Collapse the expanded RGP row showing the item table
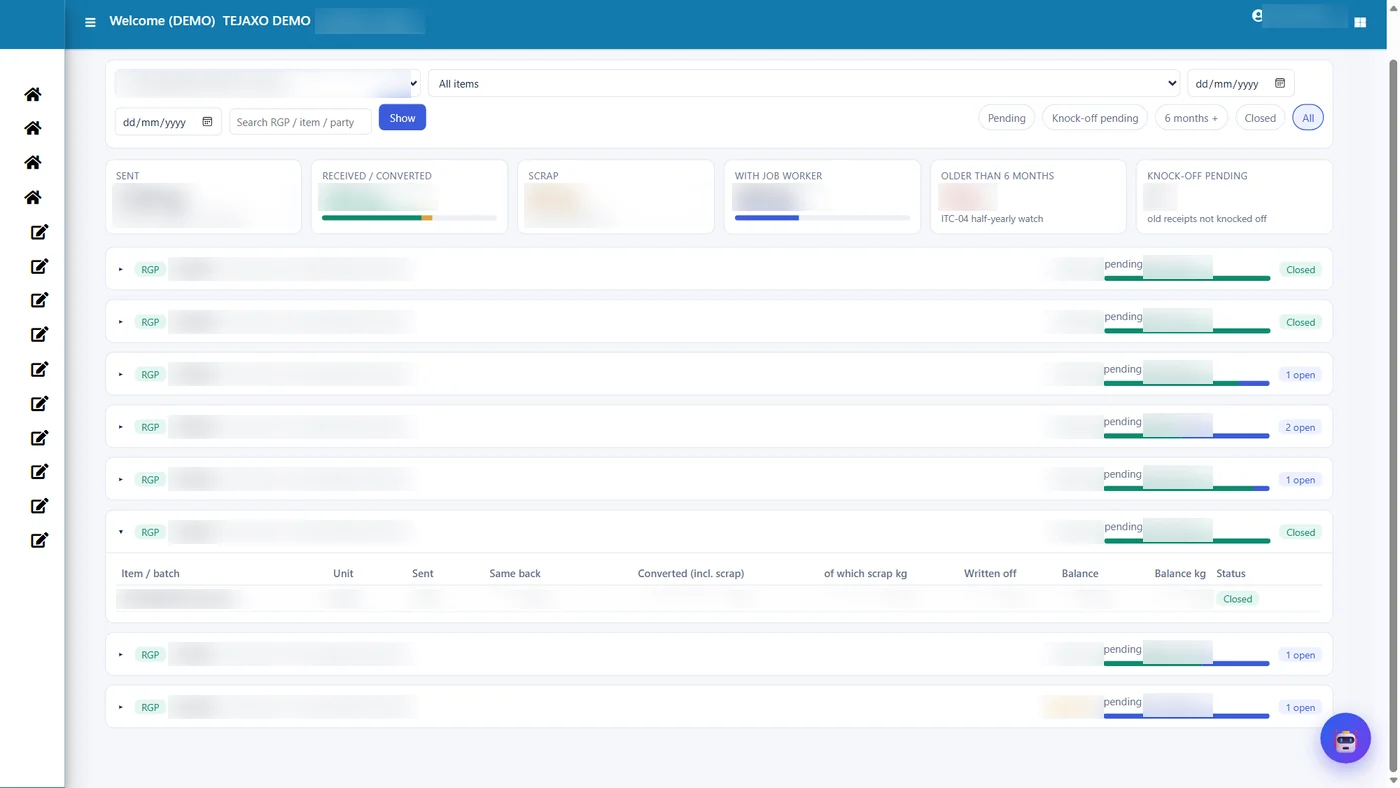The height and width of the screenshot is (788, 1400). pyautogui.click(x=121, y=532)
